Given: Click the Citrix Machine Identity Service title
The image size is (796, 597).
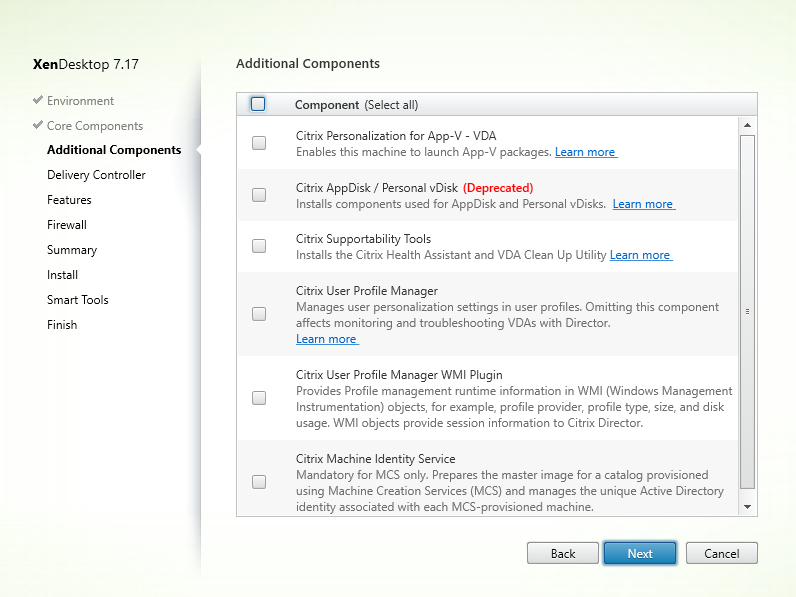Looking at the screenshot, I should 376,459.
